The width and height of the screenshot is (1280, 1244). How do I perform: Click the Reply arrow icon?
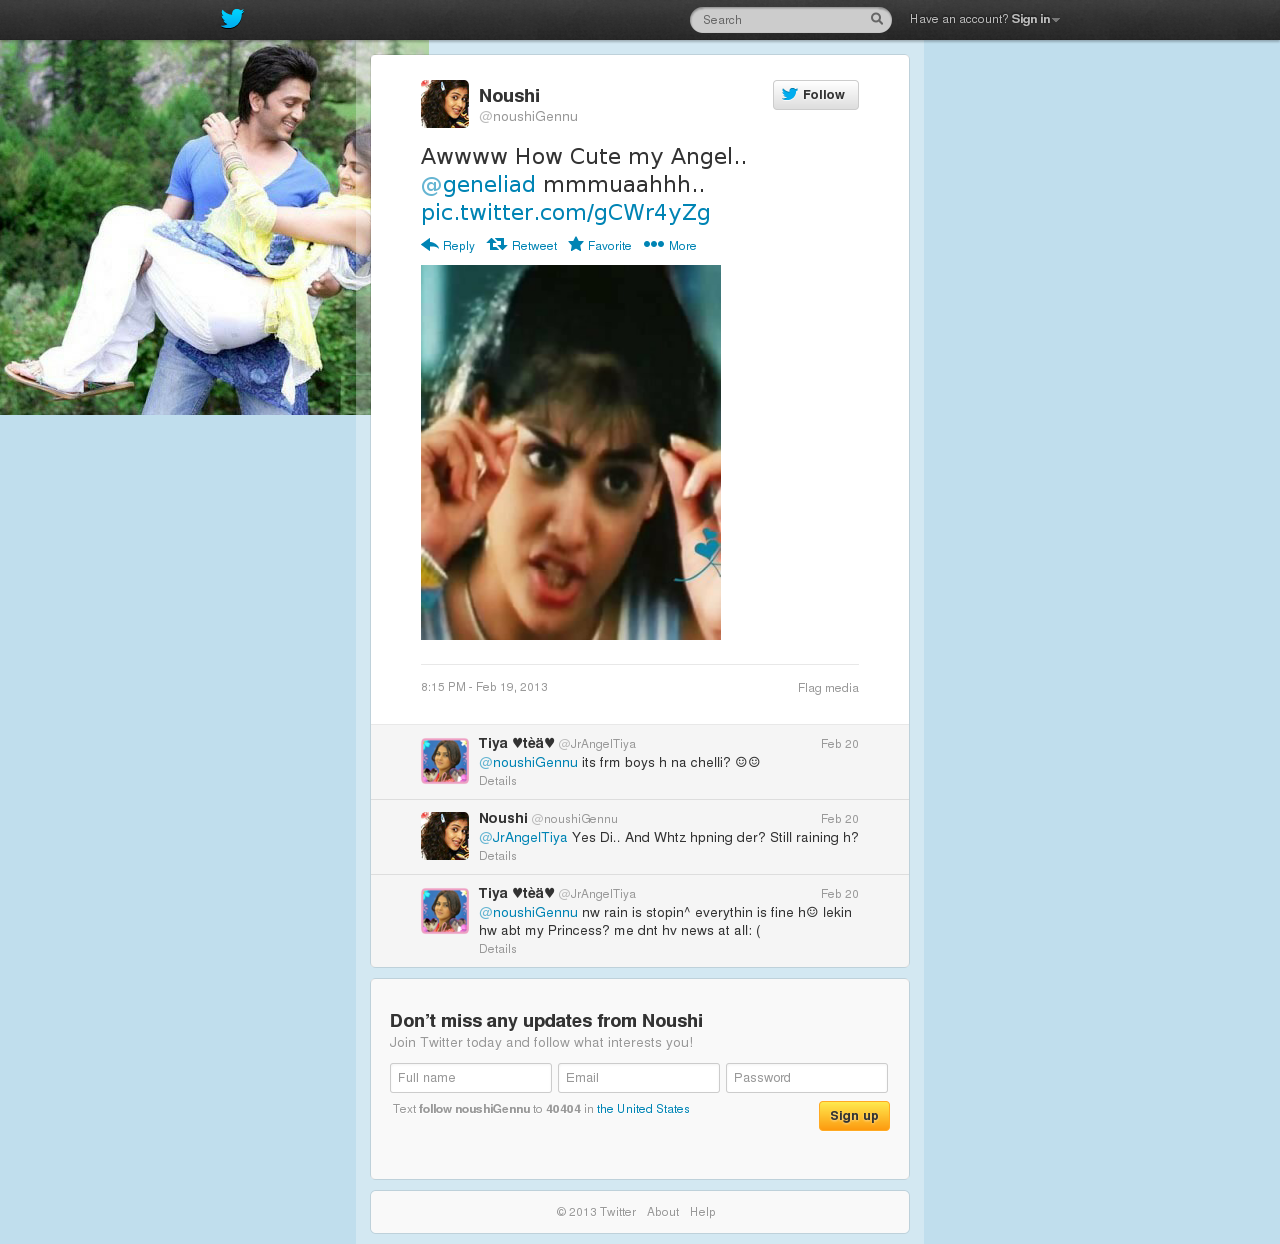click(x=430, y=245)
